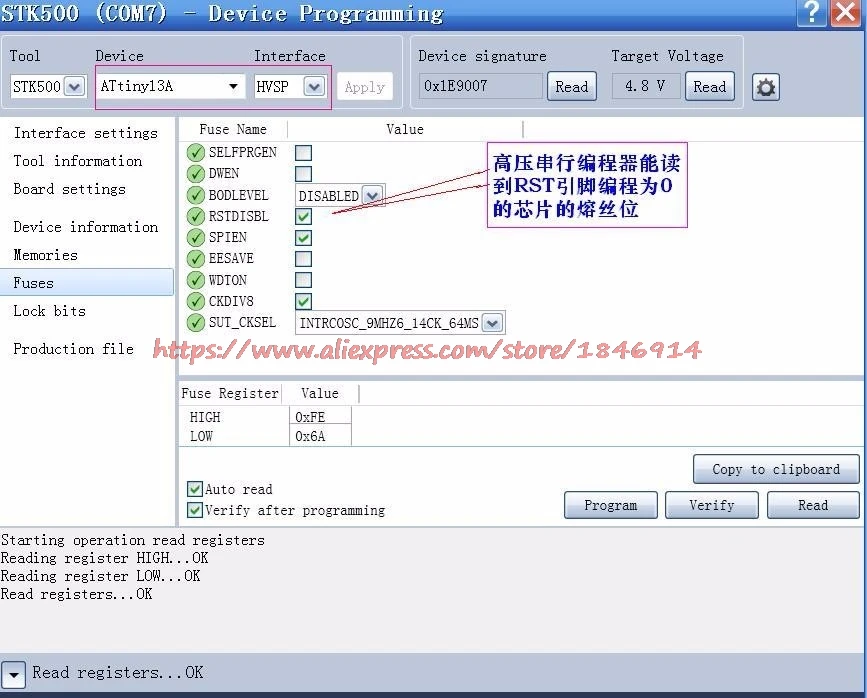Viewport: 867px width, 698px height.
Task: Open the Memories section
Action: point(45,255)
